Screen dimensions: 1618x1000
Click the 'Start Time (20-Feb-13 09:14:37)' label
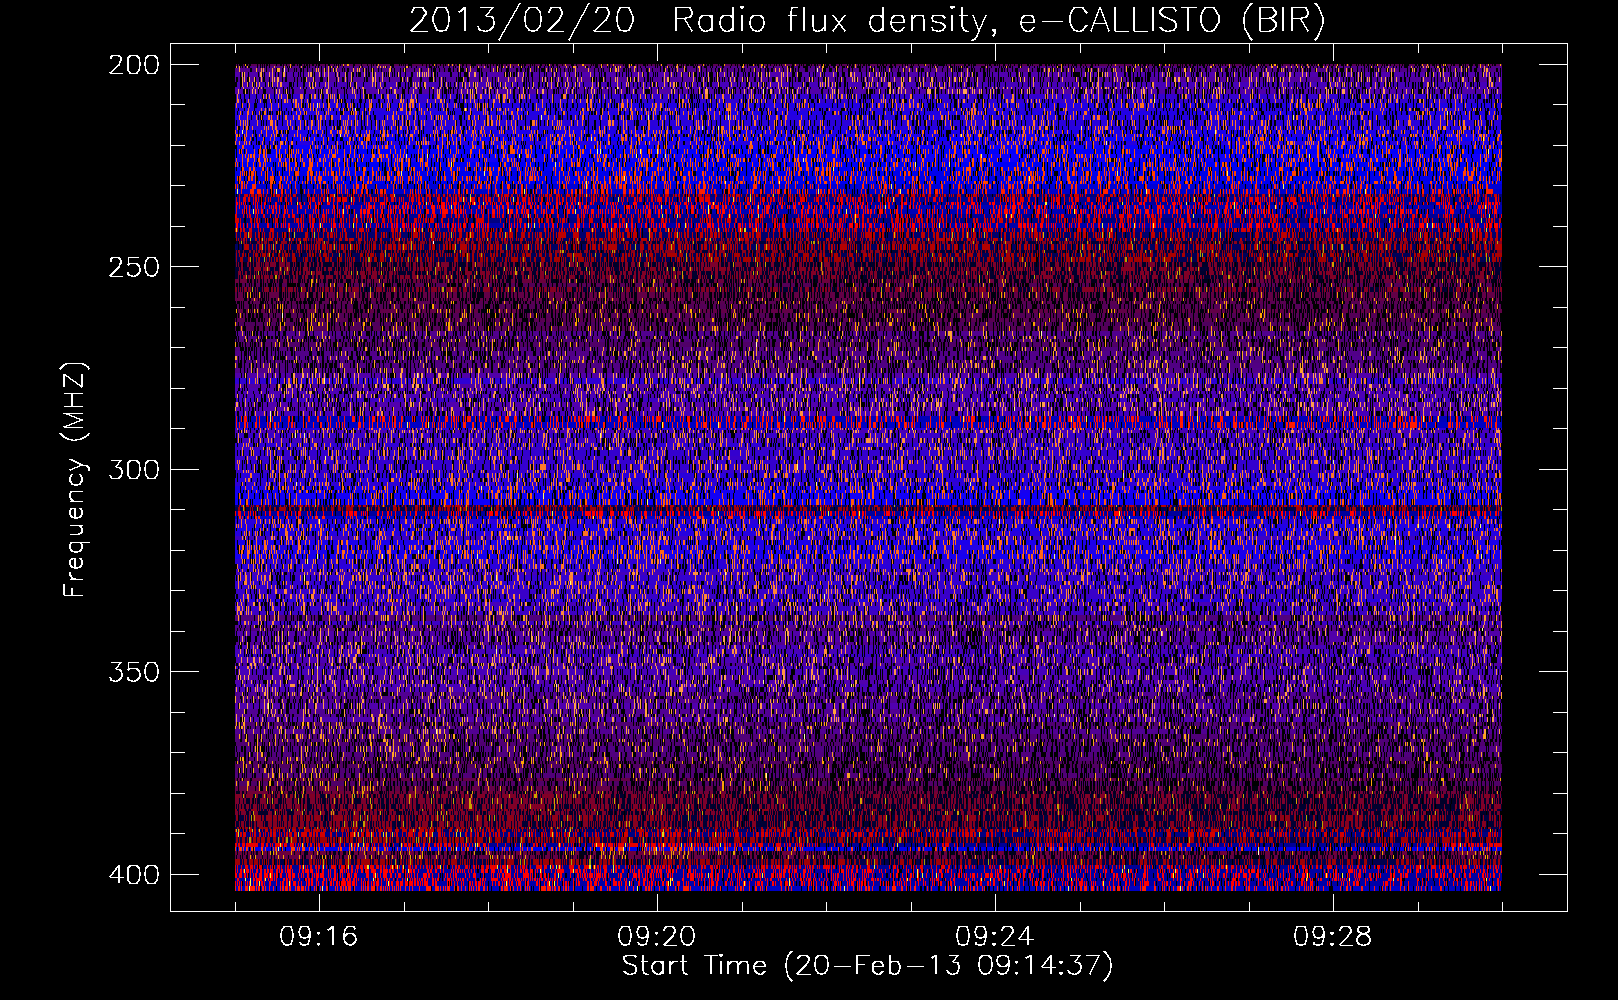[x=868, y=966]
